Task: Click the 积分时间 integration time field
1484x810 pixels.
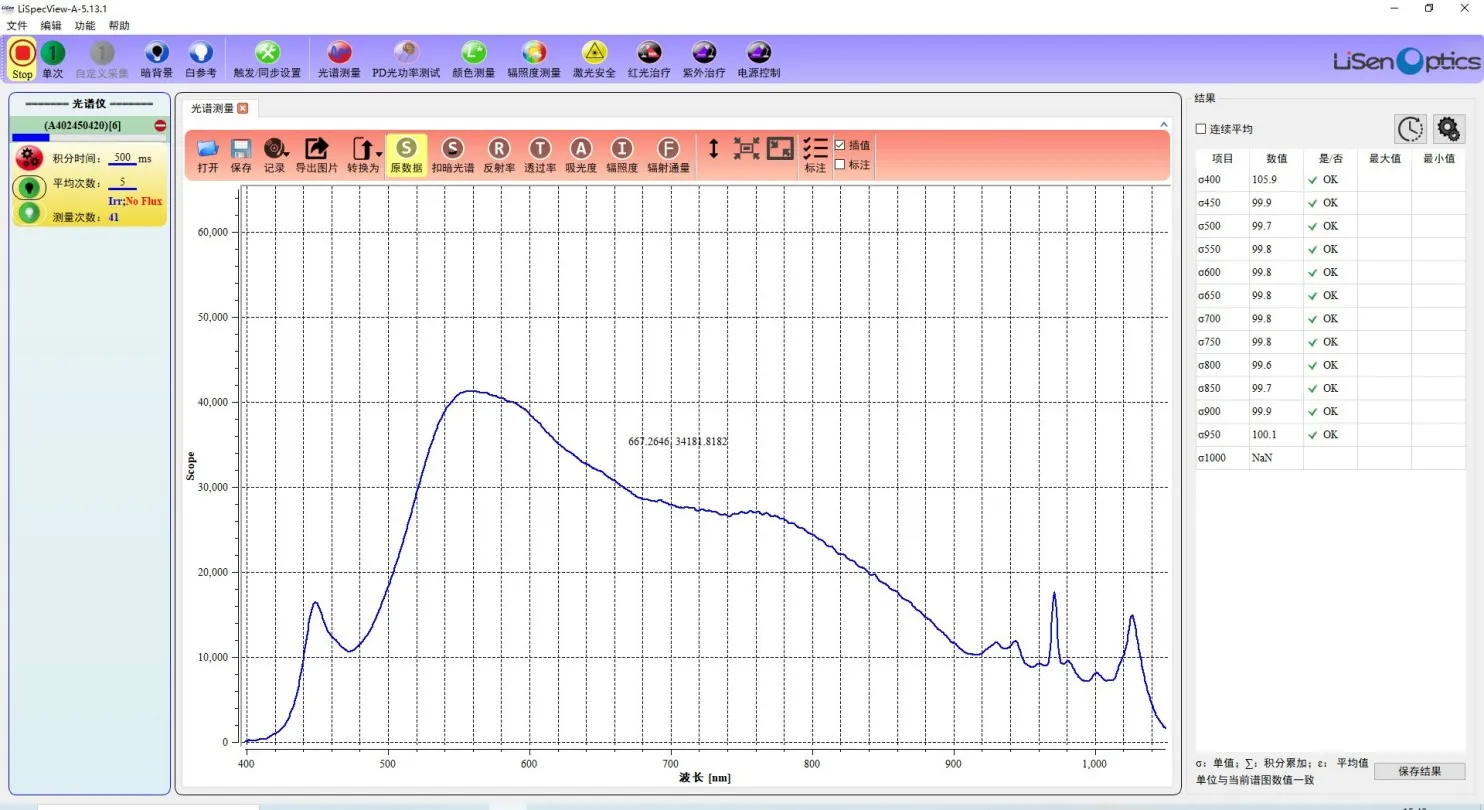Action: 123,158
